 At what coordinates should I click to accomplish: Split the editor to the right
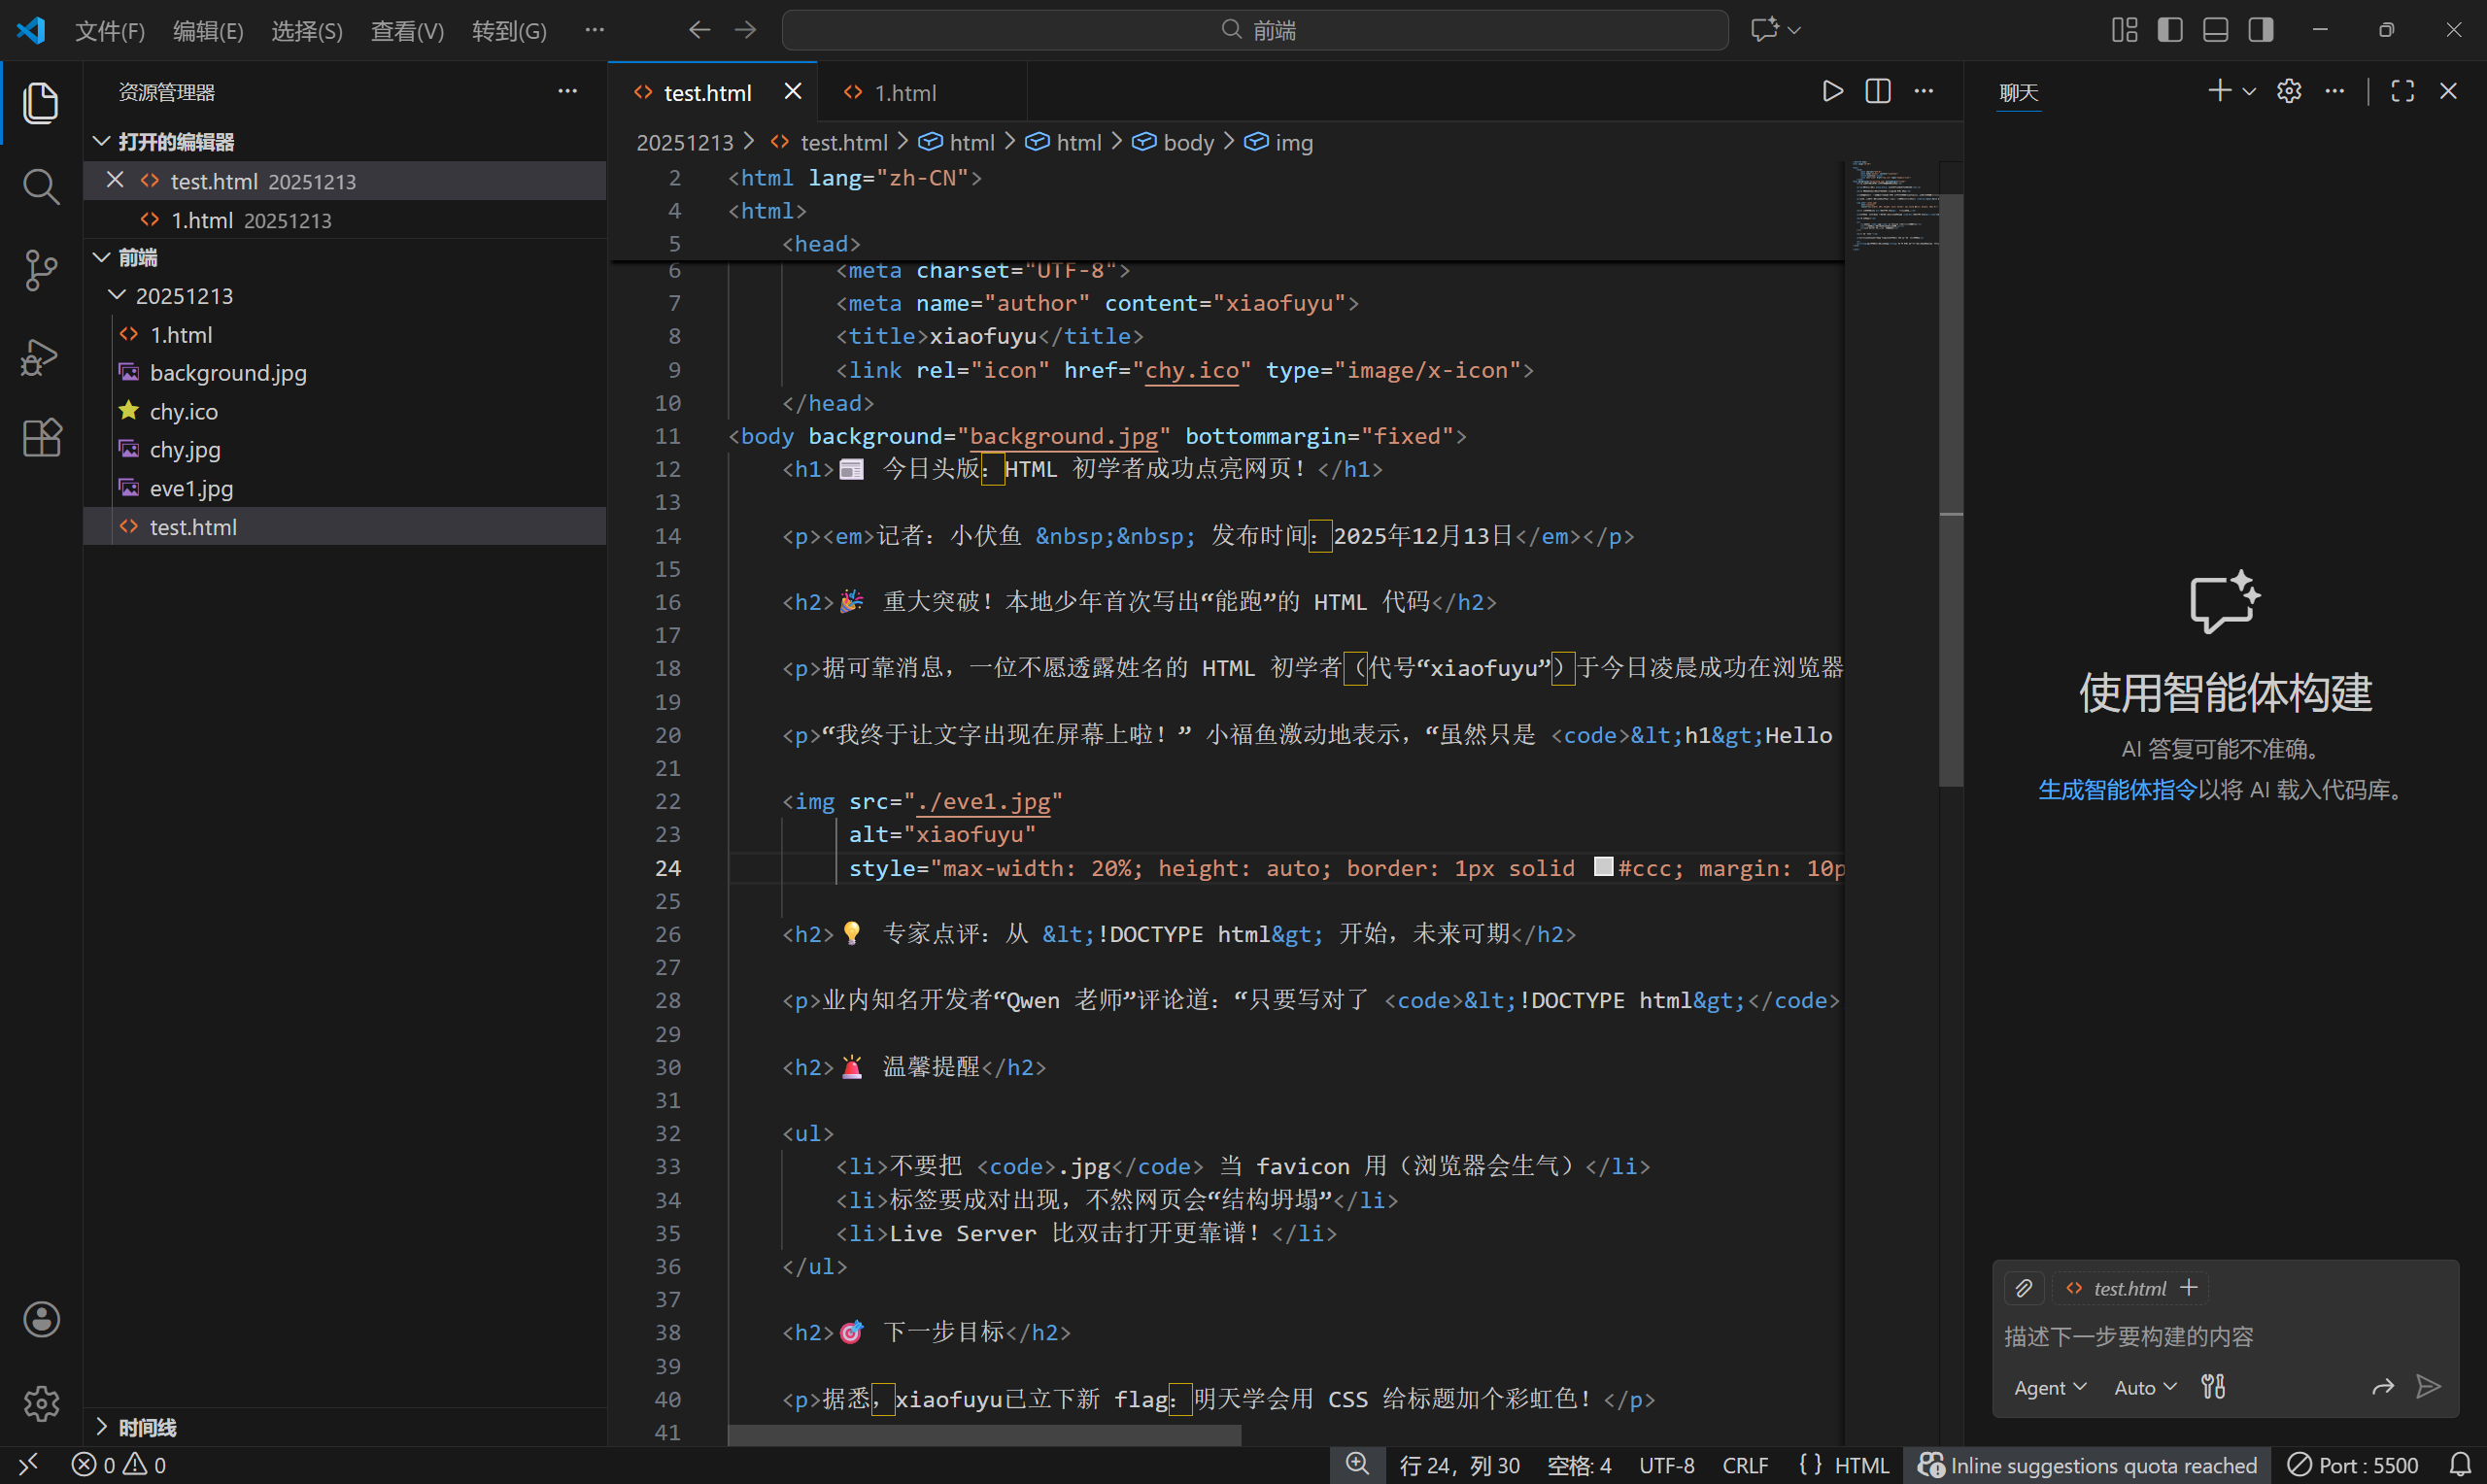tap(1878, 92)
